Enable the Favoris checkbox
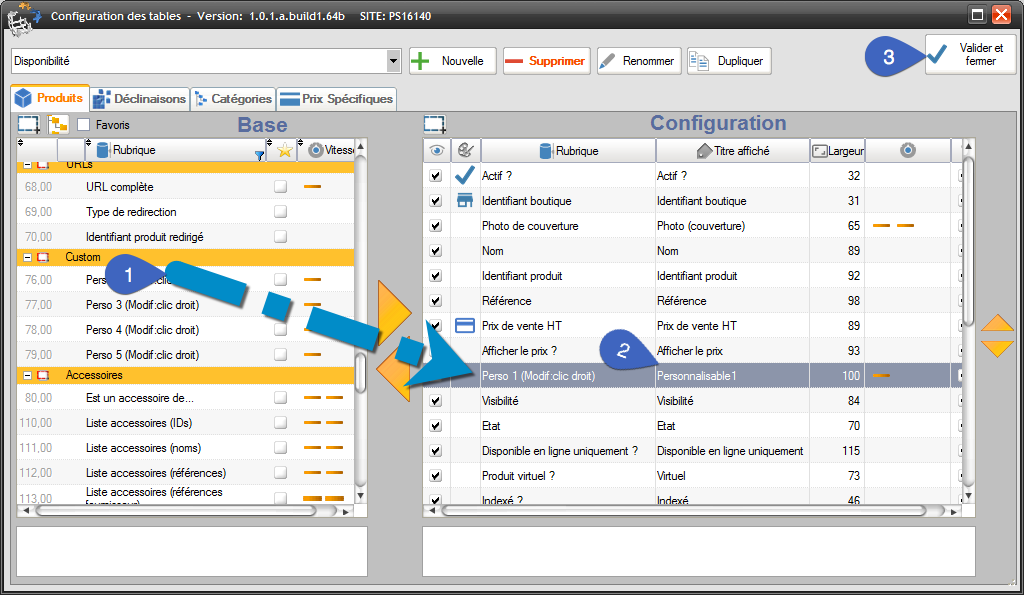The image size is (1024, 595). pyautogui.click(x=84, y=125)
